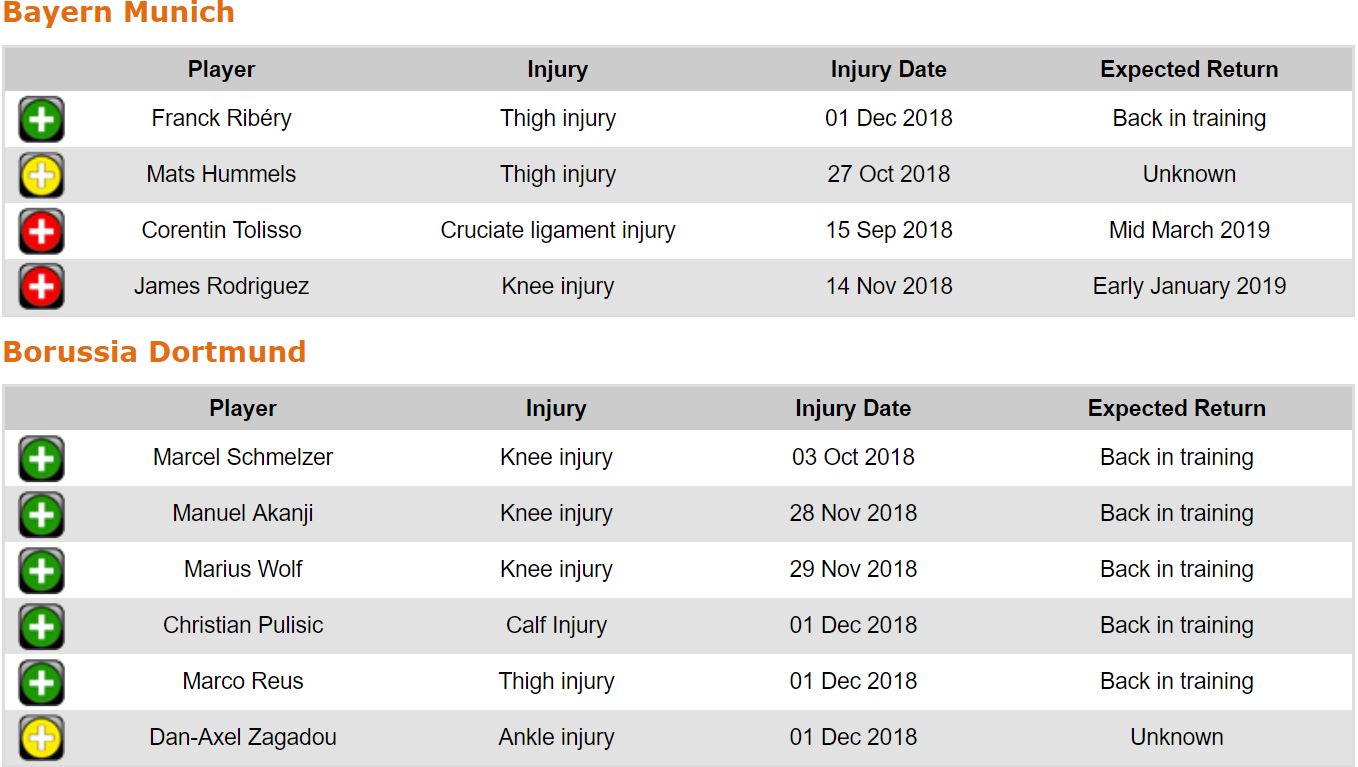Click yellow status icon beside Dan-Axel Zagadou
Viewport: 1358px width, 767px height.
tap(41, 738)
